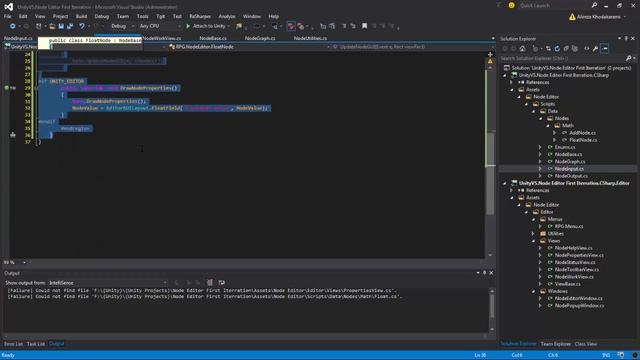Select NodeOutput.cs in Solution Explorer

pyautogui.click(x=571, y=176)
